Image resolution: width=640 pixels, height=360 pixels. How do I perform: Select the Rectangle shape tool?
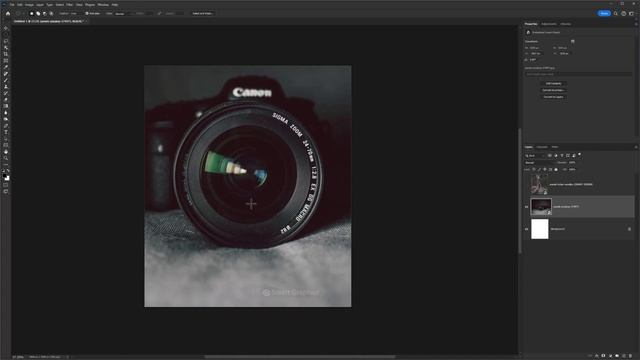pyautogui.click(x=6, y=145)
